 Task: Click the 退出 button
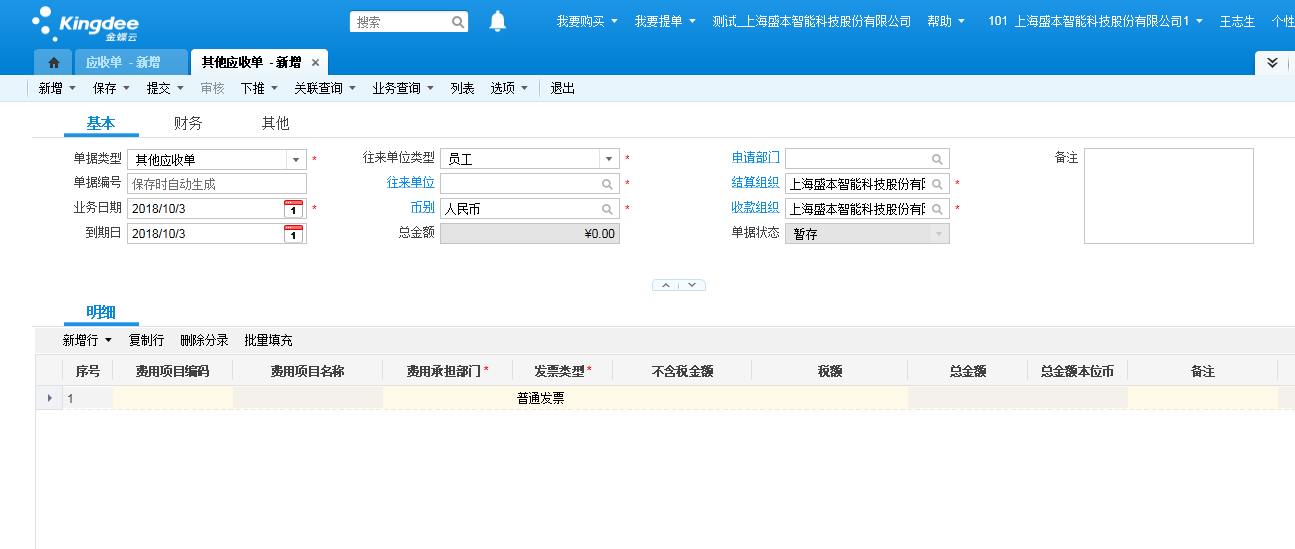tap(563, 88)
